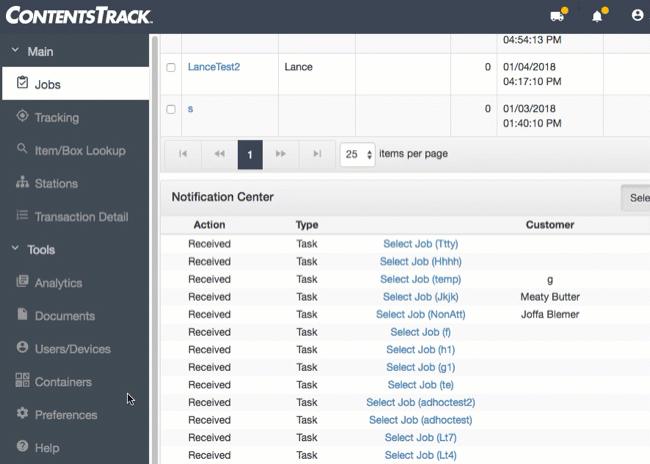Click the Help question mark icon

tap(22, 446)
